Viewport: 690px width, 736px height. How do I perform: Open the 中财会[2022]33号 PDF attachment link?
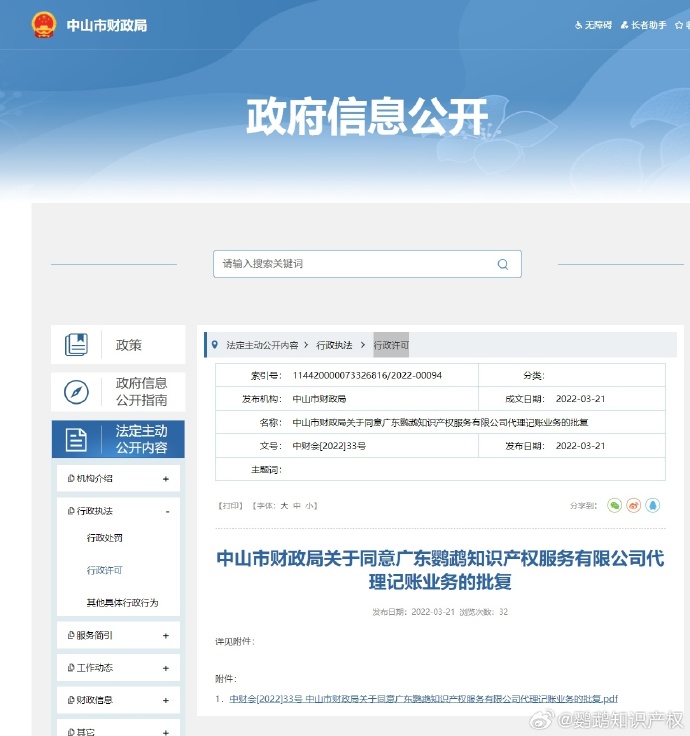(424, 698)
